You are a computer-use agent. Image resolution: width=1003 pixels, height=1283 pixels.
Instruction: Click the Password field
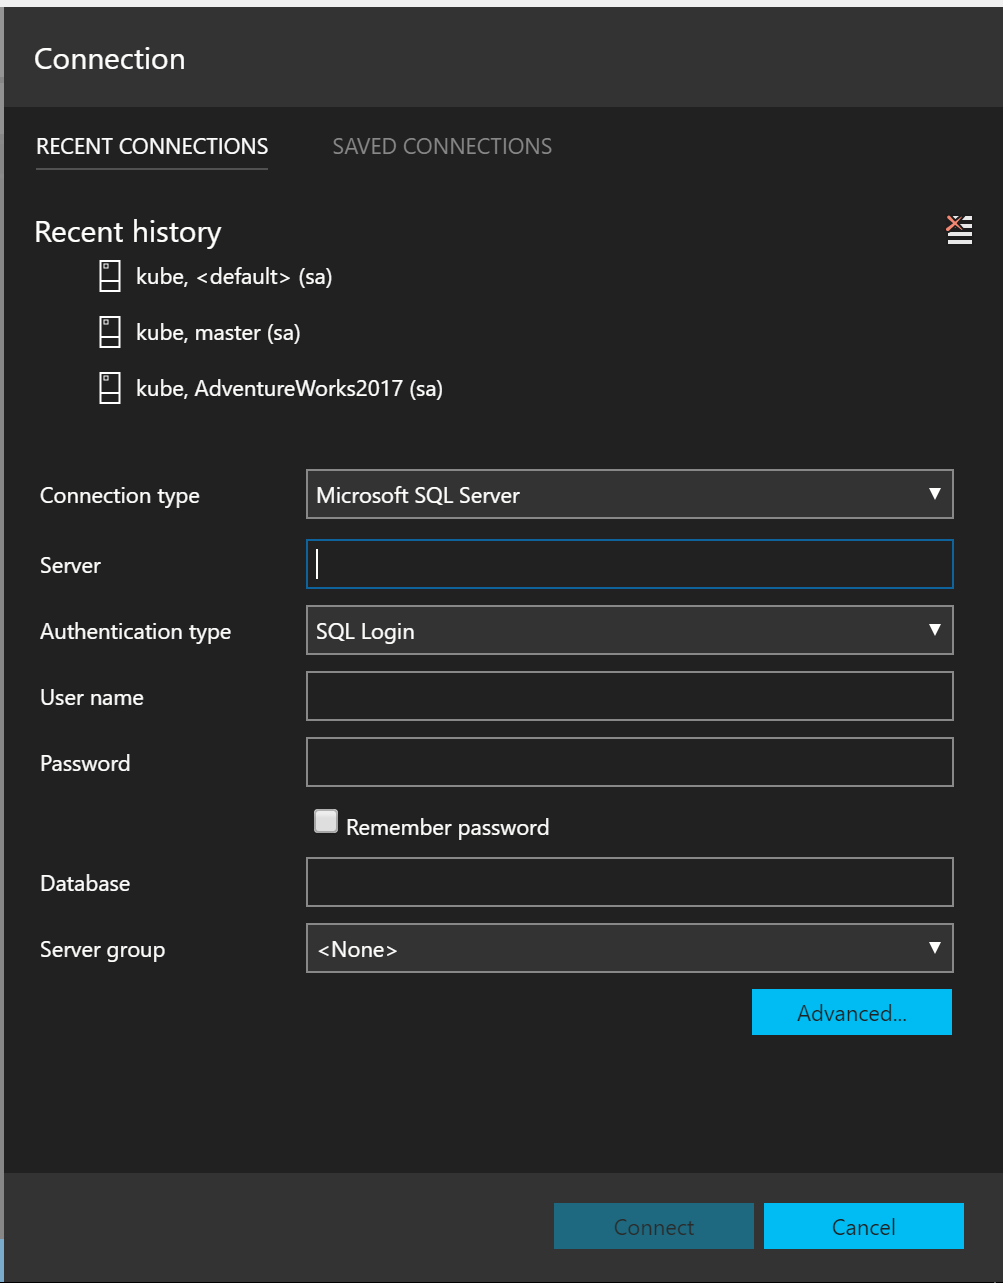(x=629, y=762)
